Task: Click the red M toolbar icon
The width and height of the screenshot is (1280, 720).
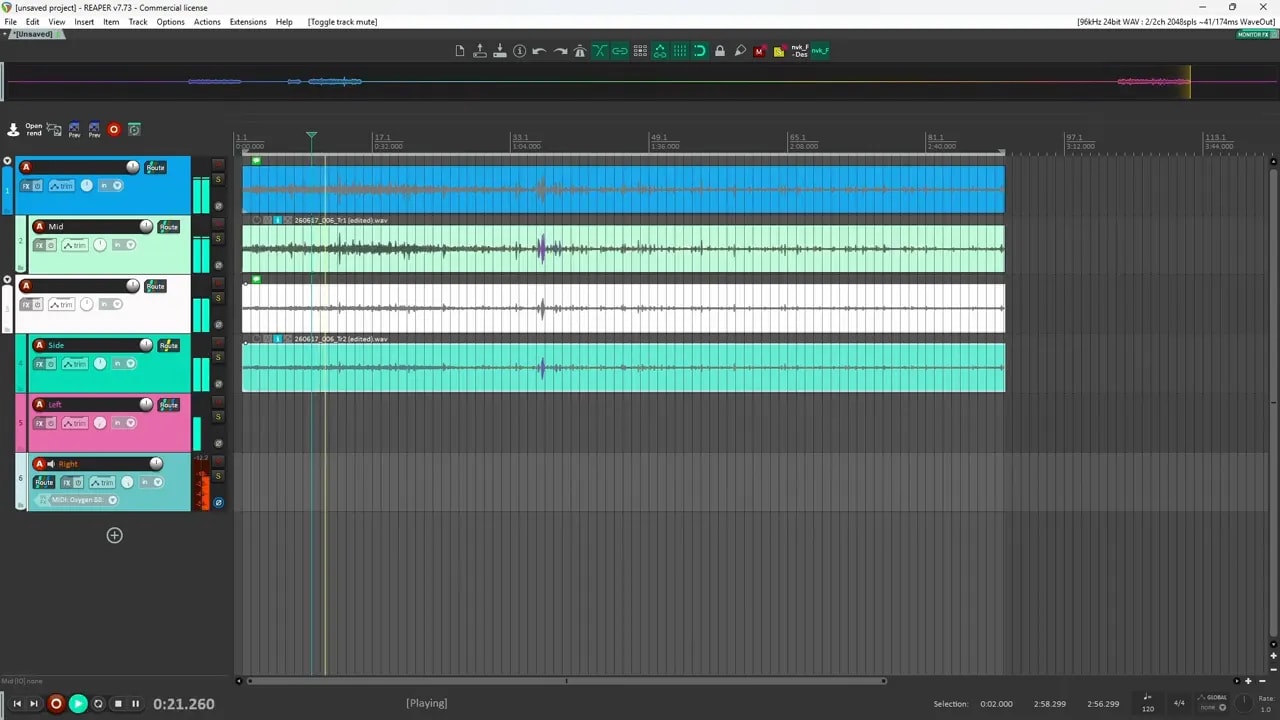Action: pyautogui.click(x=759, y=51)
